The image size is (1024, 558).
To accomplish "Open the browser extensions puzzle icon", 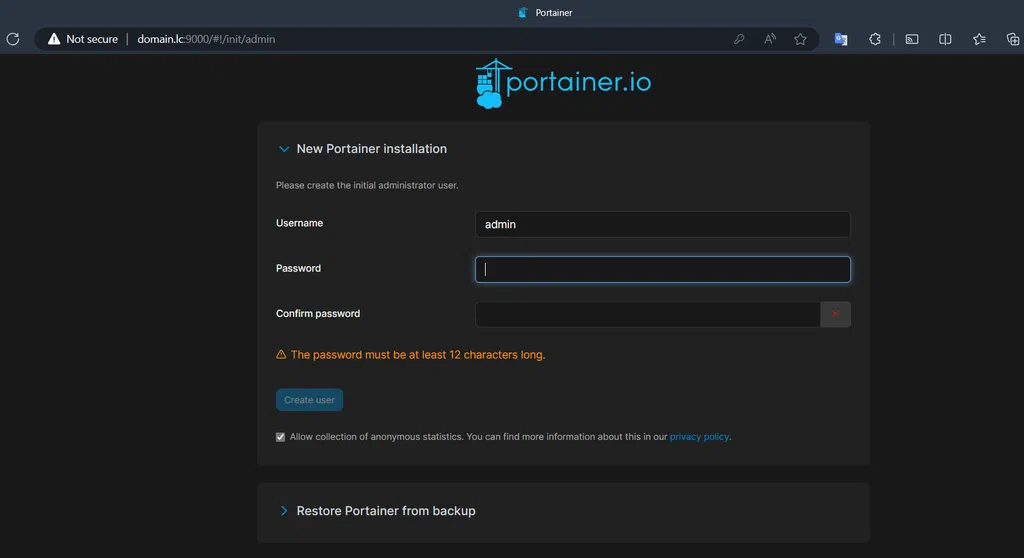I will (x=875, y=39).
